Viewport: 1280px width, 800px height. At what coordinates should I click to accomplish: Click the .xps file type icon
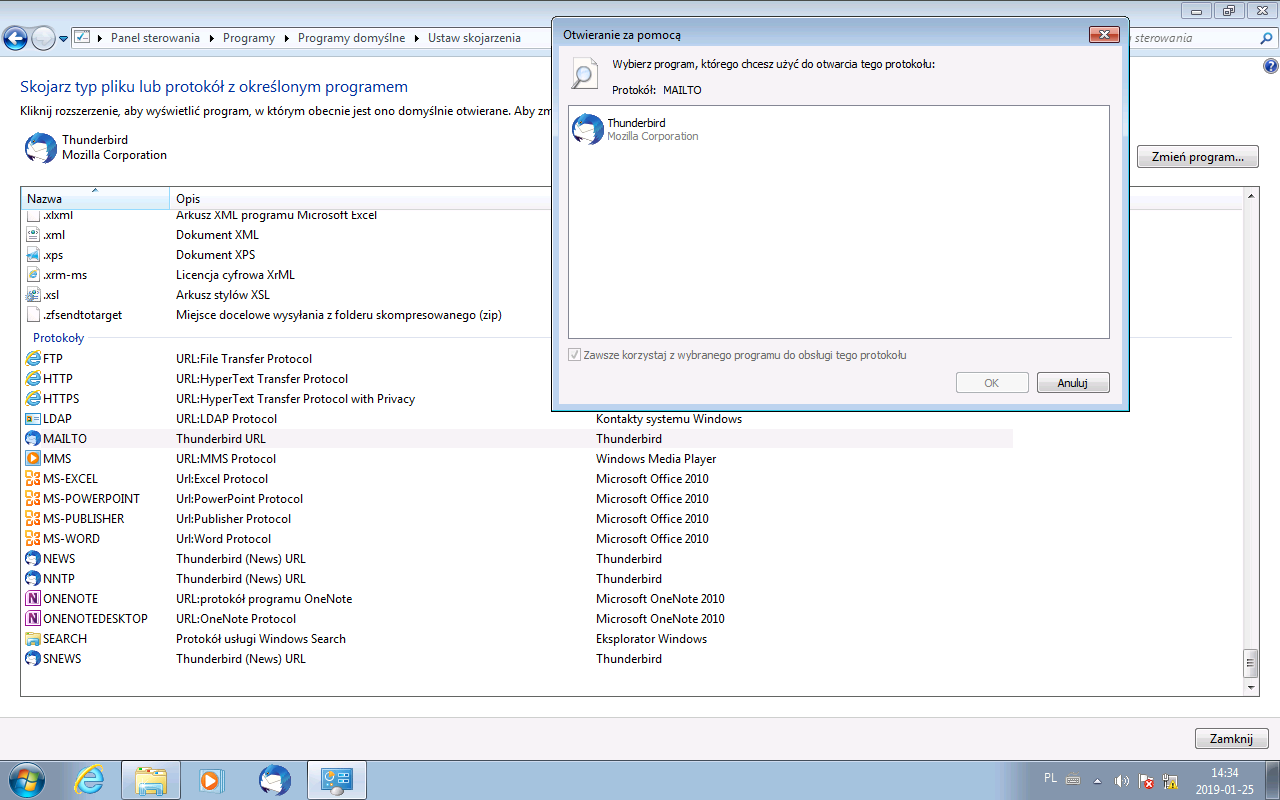coord(33,255)
